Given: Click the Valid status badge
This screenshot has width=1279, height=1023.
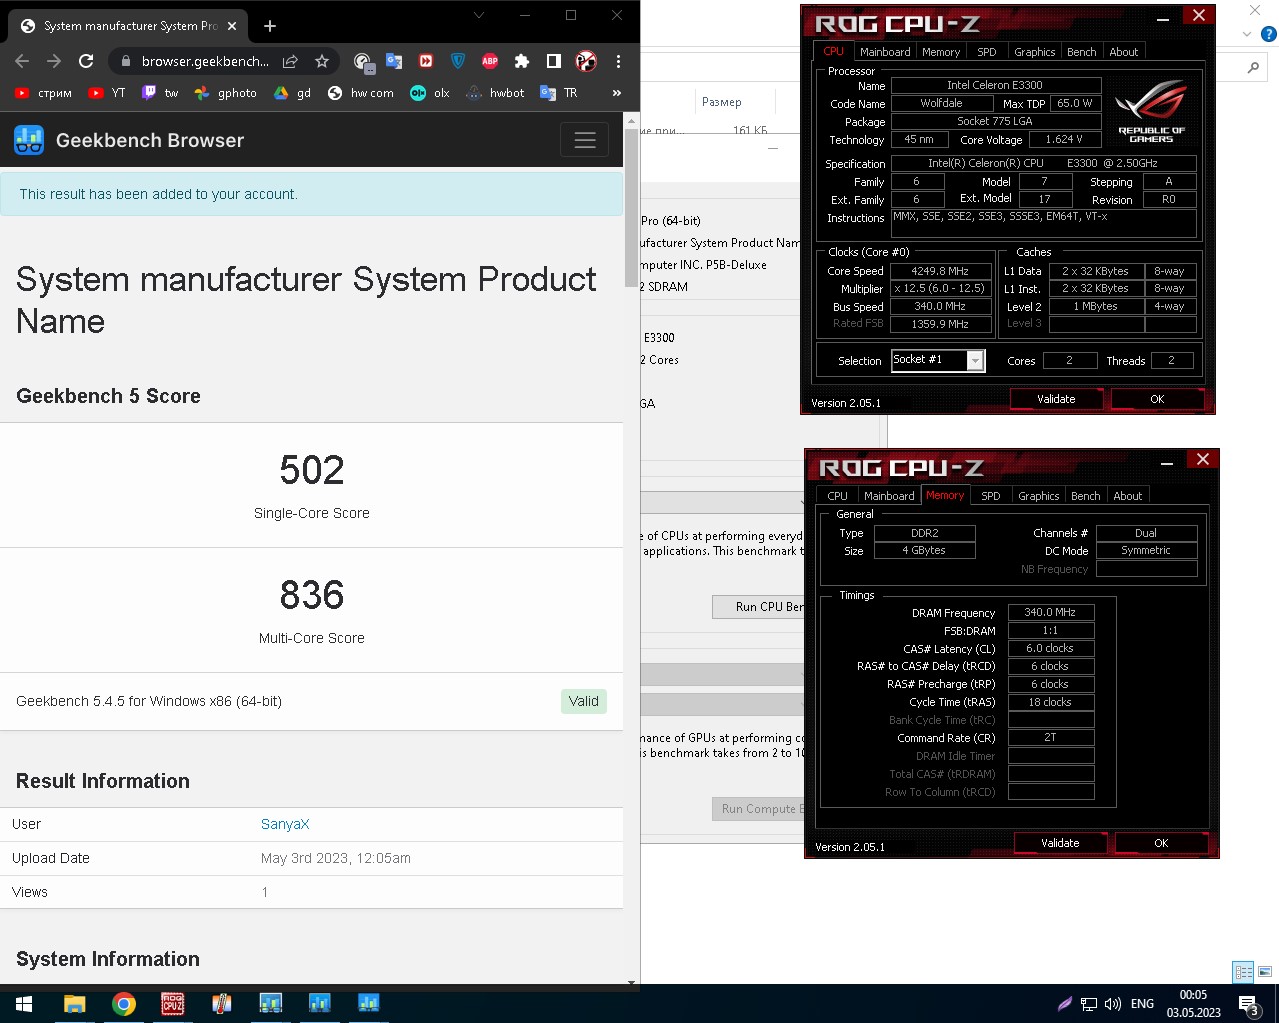Looking at the screenshot, I should pos(584,701).
